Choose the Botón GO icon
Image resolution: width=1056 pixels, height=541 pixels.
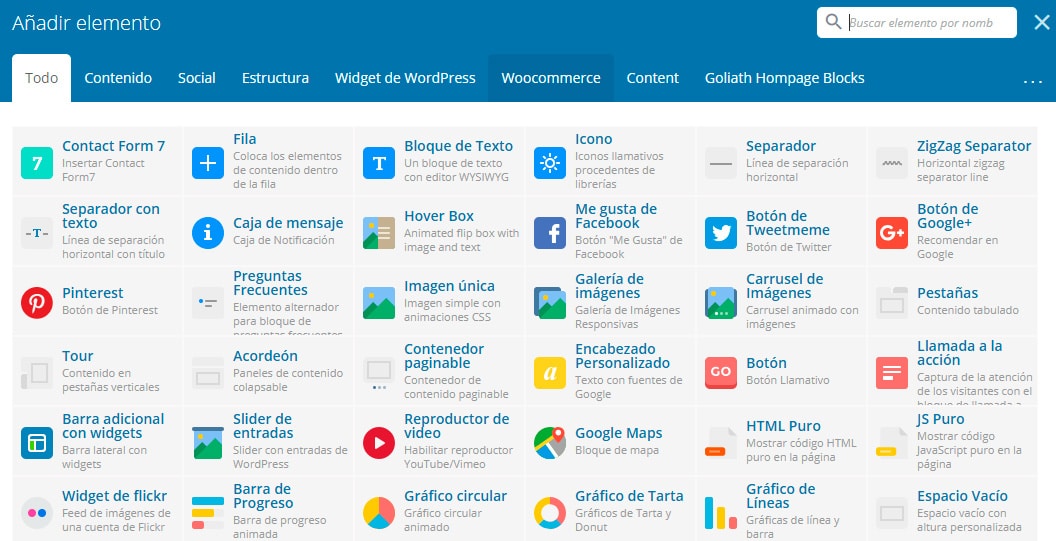click(721, 373)
